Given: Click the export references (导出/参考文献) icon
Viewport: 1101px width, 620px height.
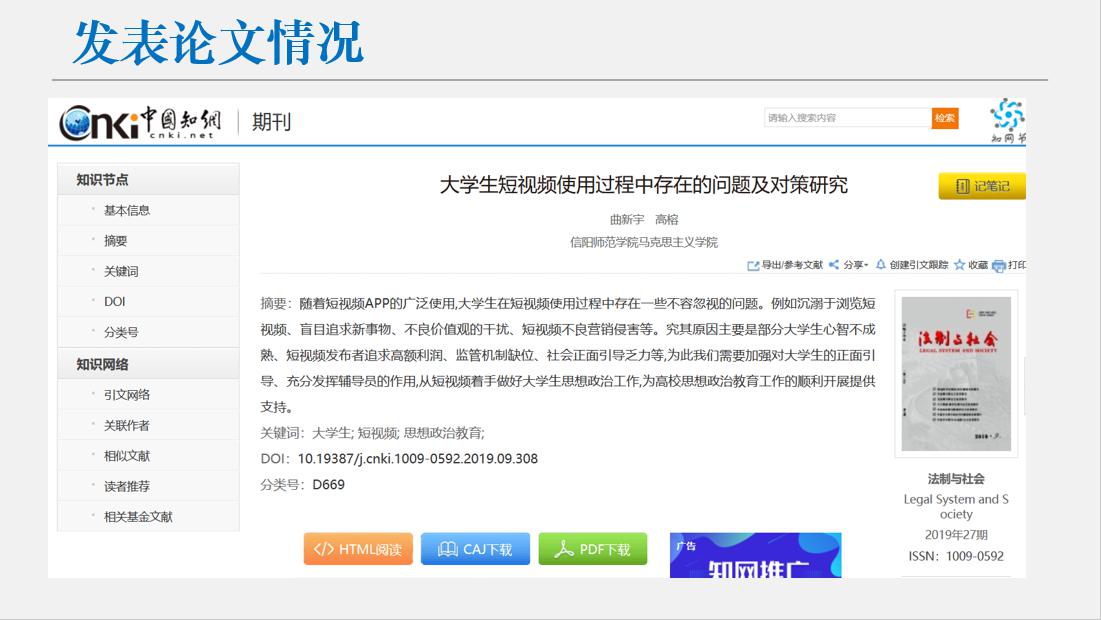Looking at the screenshot, I should click(x=754, y=265).
